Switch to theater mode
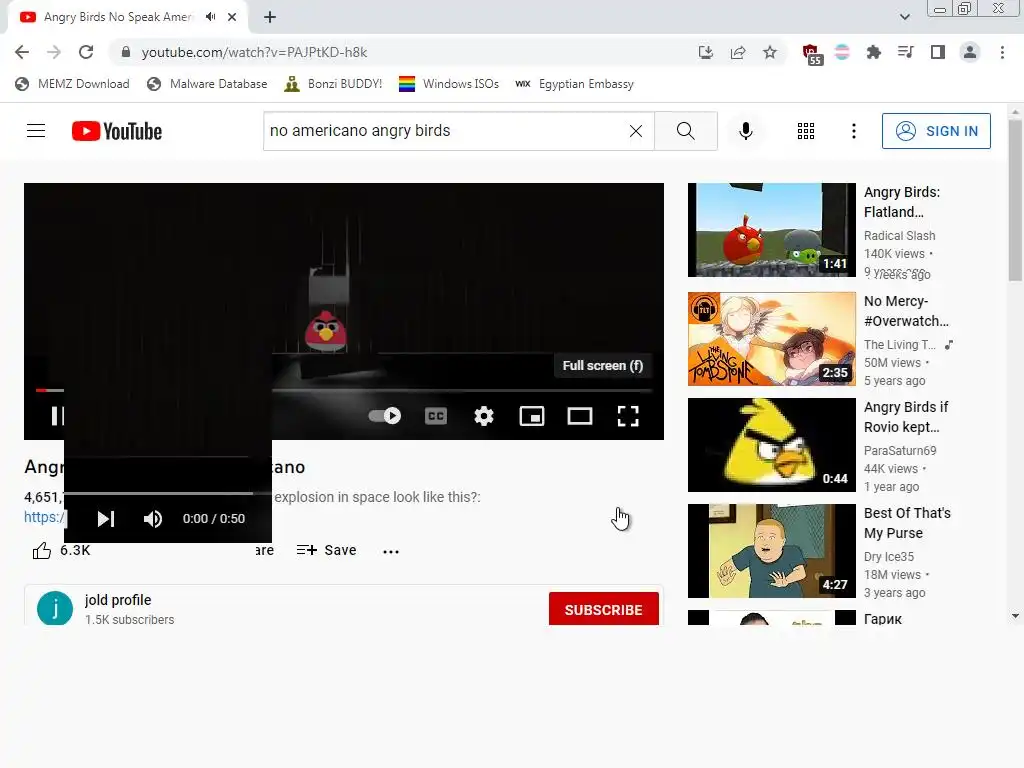1024x768 pixels. pos(580,416)
